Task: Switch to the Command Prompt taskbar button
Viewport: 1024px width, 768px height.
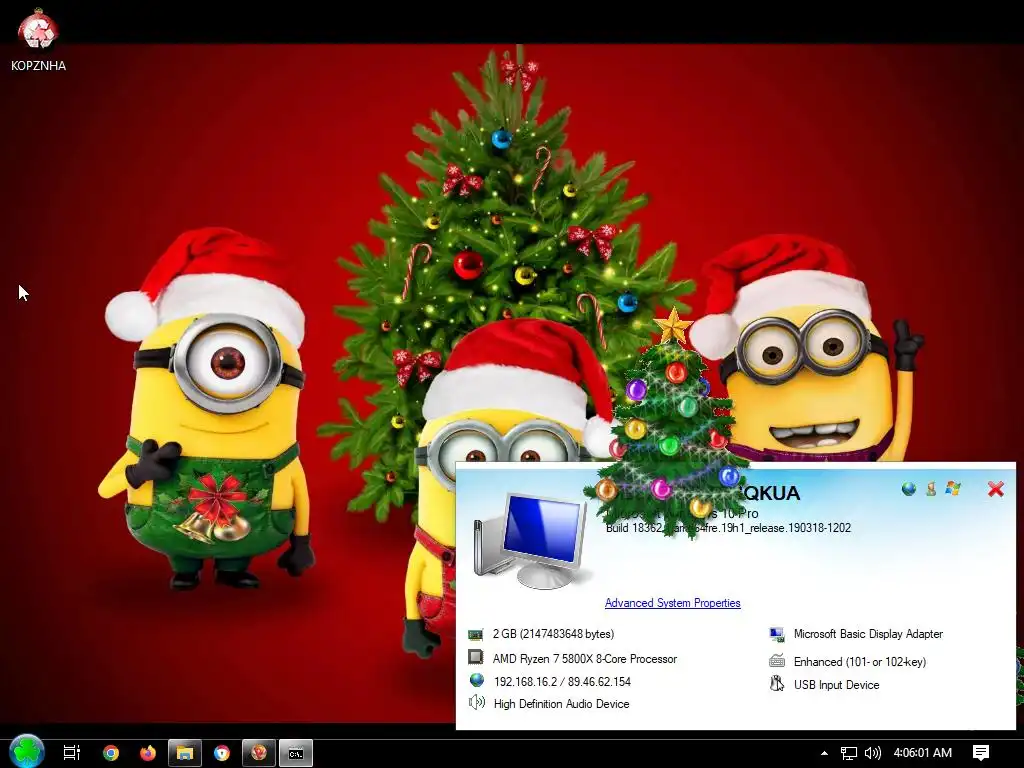Action: (x=296, y=753)
